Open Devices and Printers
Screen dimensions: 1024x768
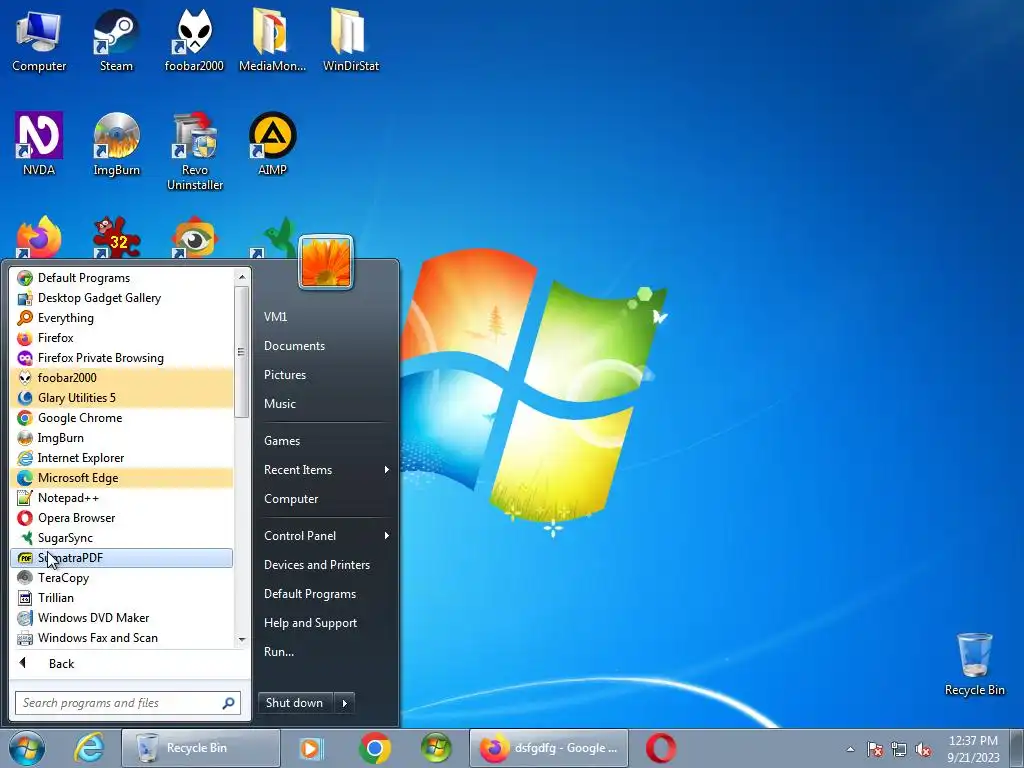(327, 565)
